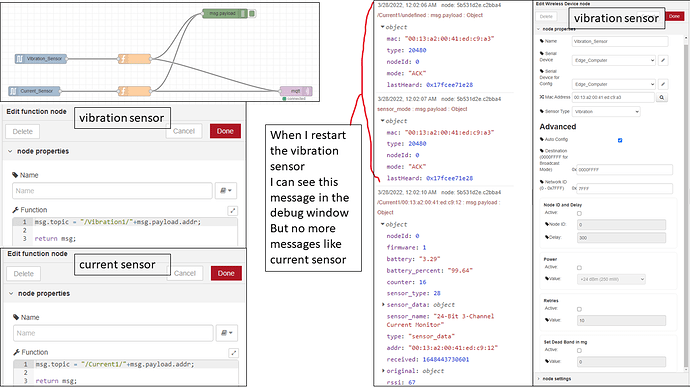Expand the current function's code editor
The width and height of the screenshot is (690, 388).
234,353
